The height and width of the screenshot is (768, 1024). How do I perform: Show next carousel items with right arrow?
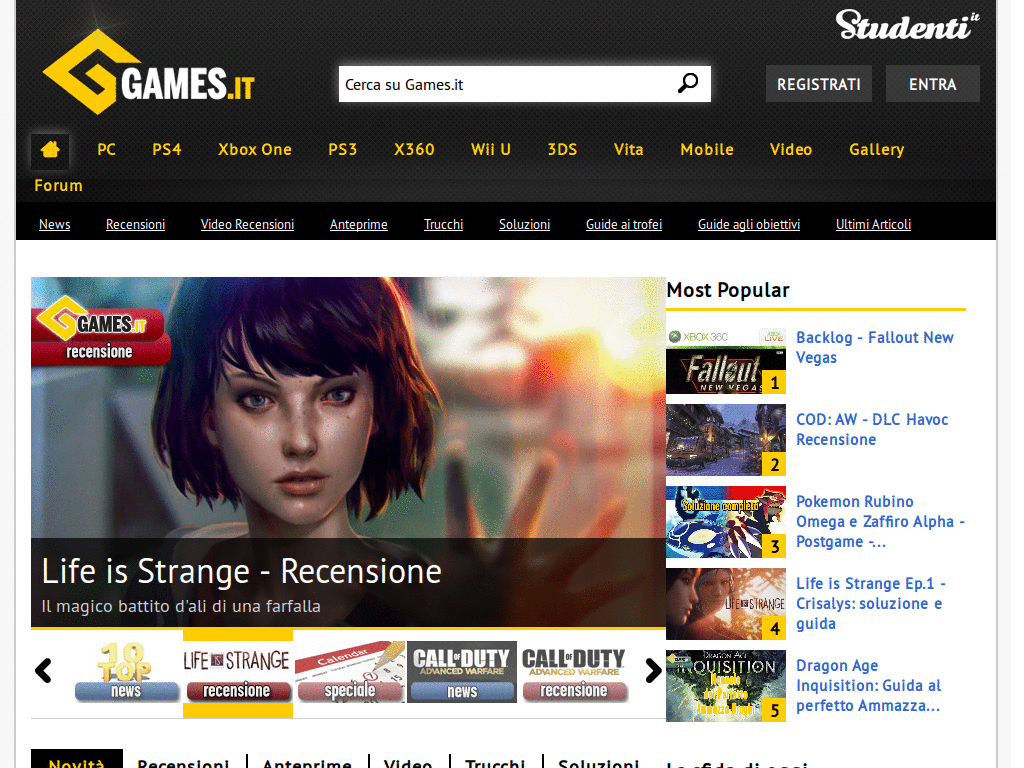[x=653, y=671]
